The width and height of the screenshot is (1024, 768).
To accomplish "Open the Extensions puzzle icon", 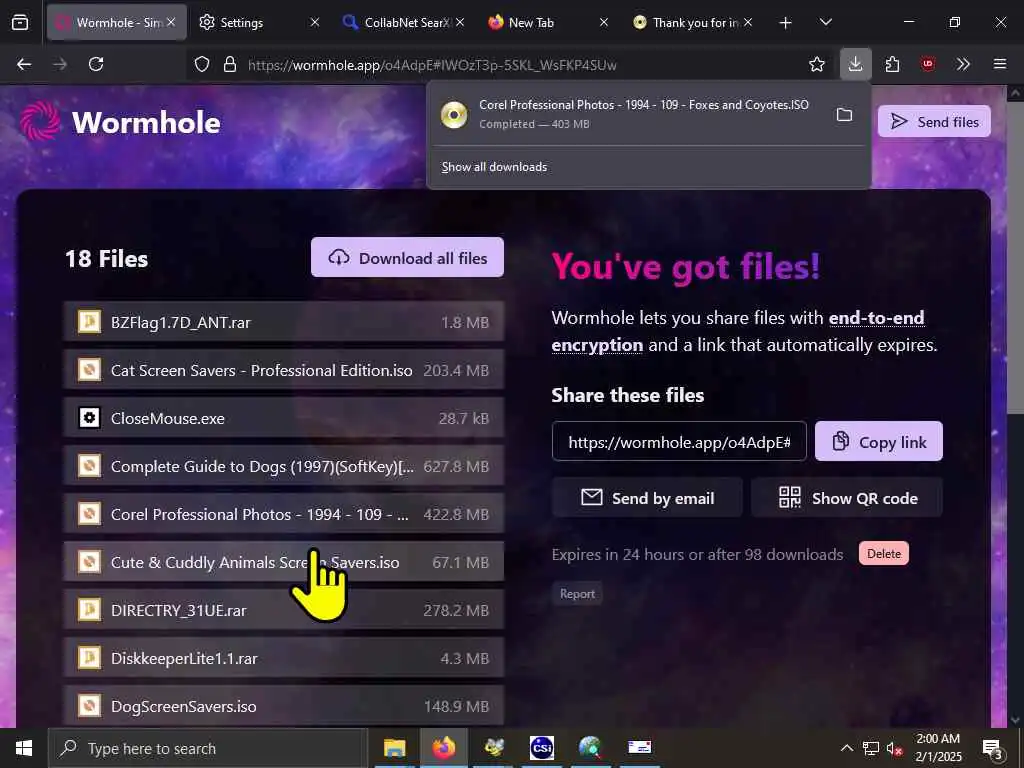I will pos(892,64).
